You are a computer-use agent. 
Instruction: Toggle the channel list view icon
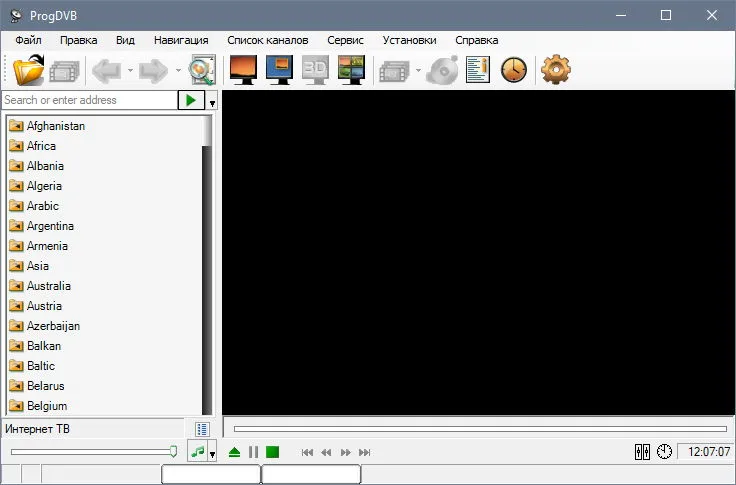coord(202,429)
